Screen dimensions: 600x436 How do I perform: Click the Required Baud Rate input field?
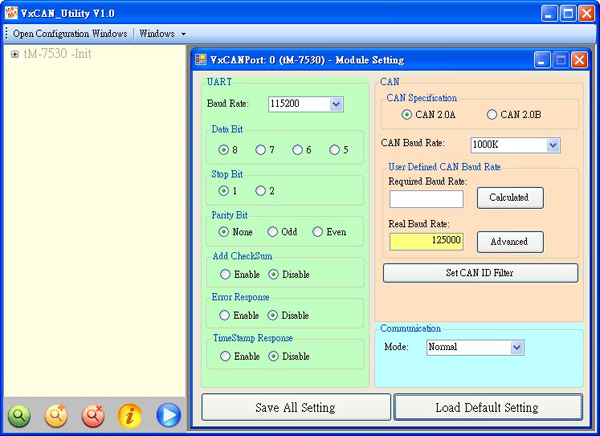(x=426, y=199)
